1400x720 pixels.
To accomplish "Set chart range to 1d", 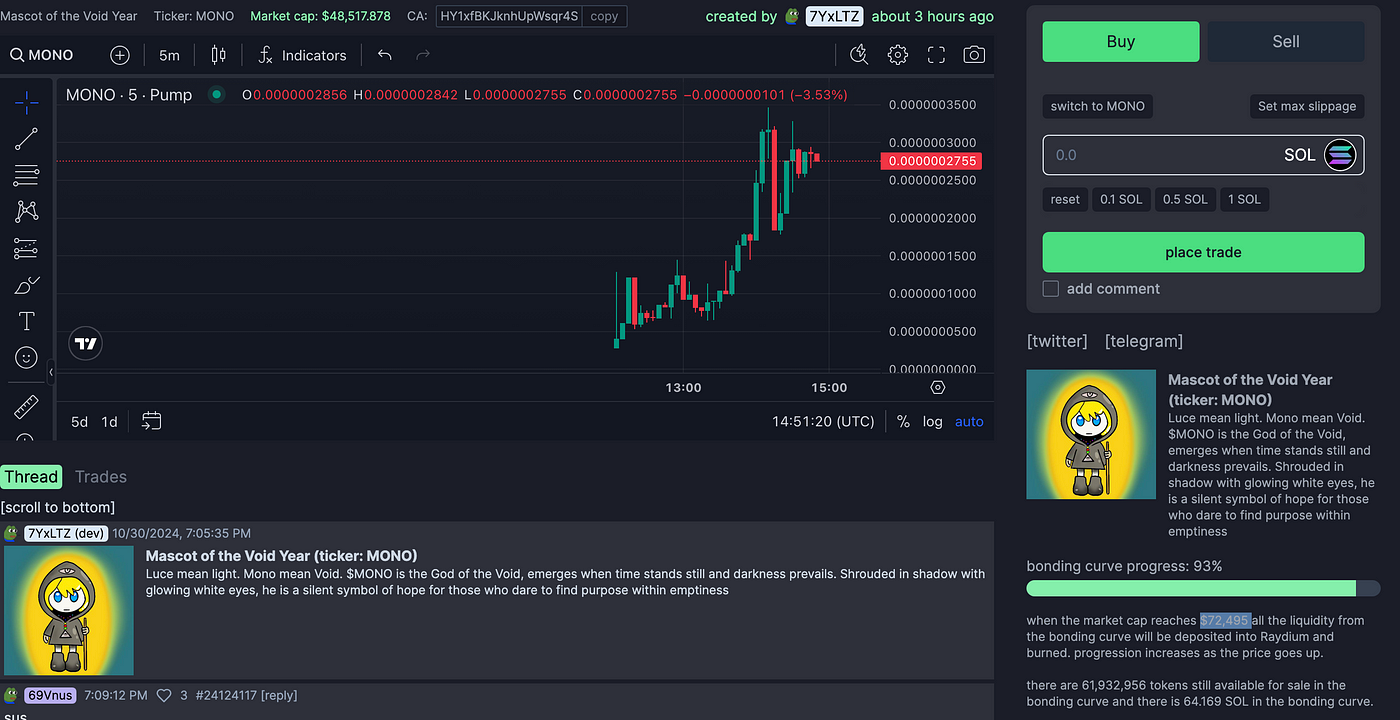I will (x=109, y=421).
